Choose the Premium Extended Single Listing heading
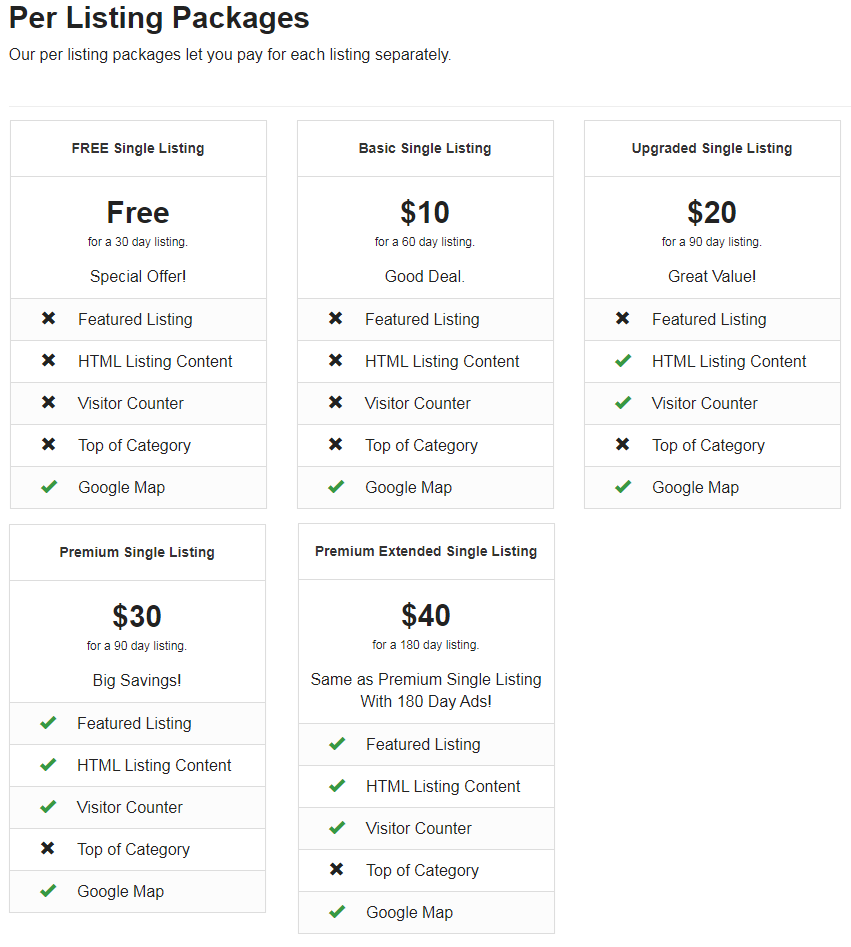Viewport: 851px width, 947px height. click(x=426, y=551)
